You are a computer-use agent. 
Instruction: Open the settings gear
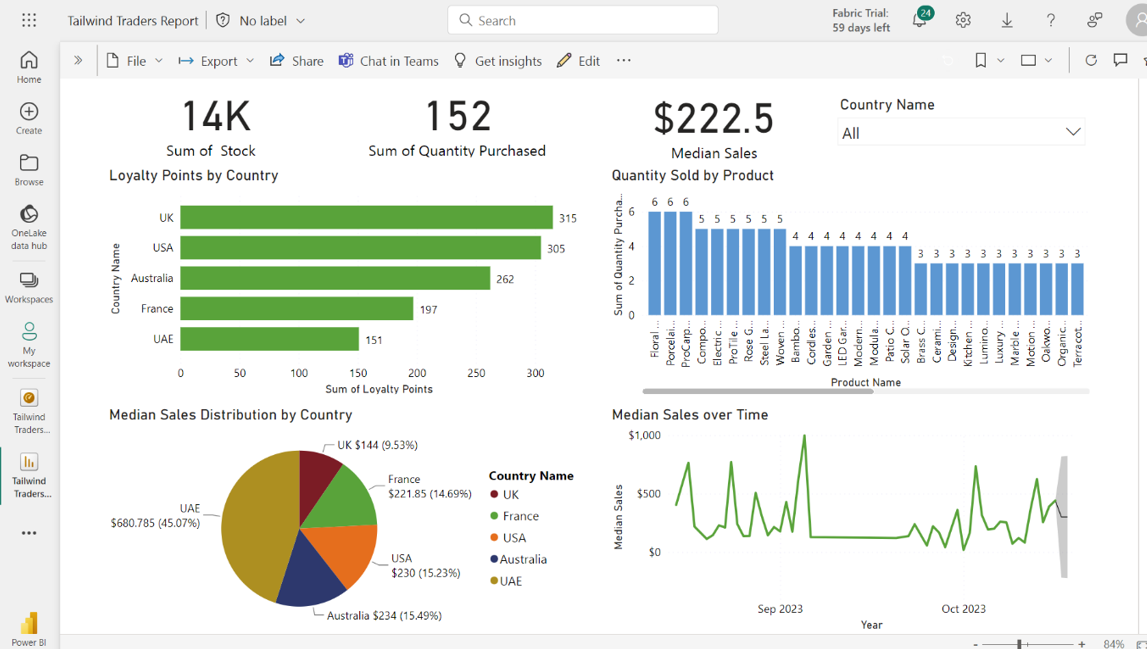pos(963,20)
